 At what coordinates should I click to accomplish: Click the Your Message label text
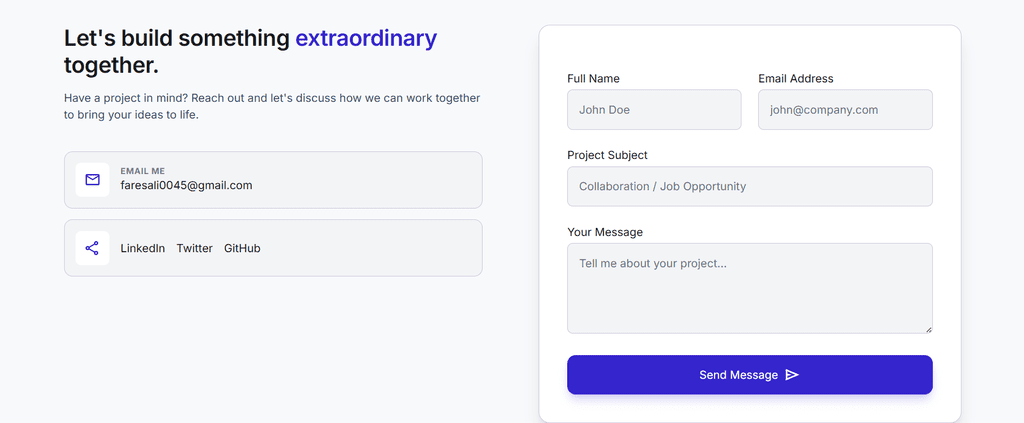(x=605, y=232)
